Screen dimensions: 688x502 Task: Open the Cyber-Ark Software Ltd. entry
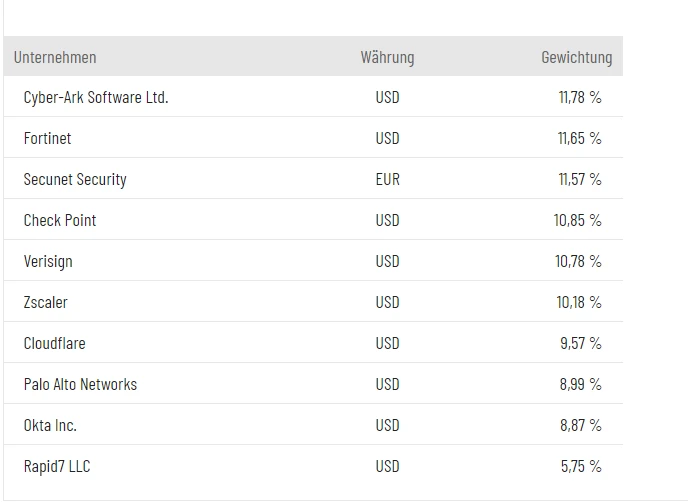click(x=96, y=98)
